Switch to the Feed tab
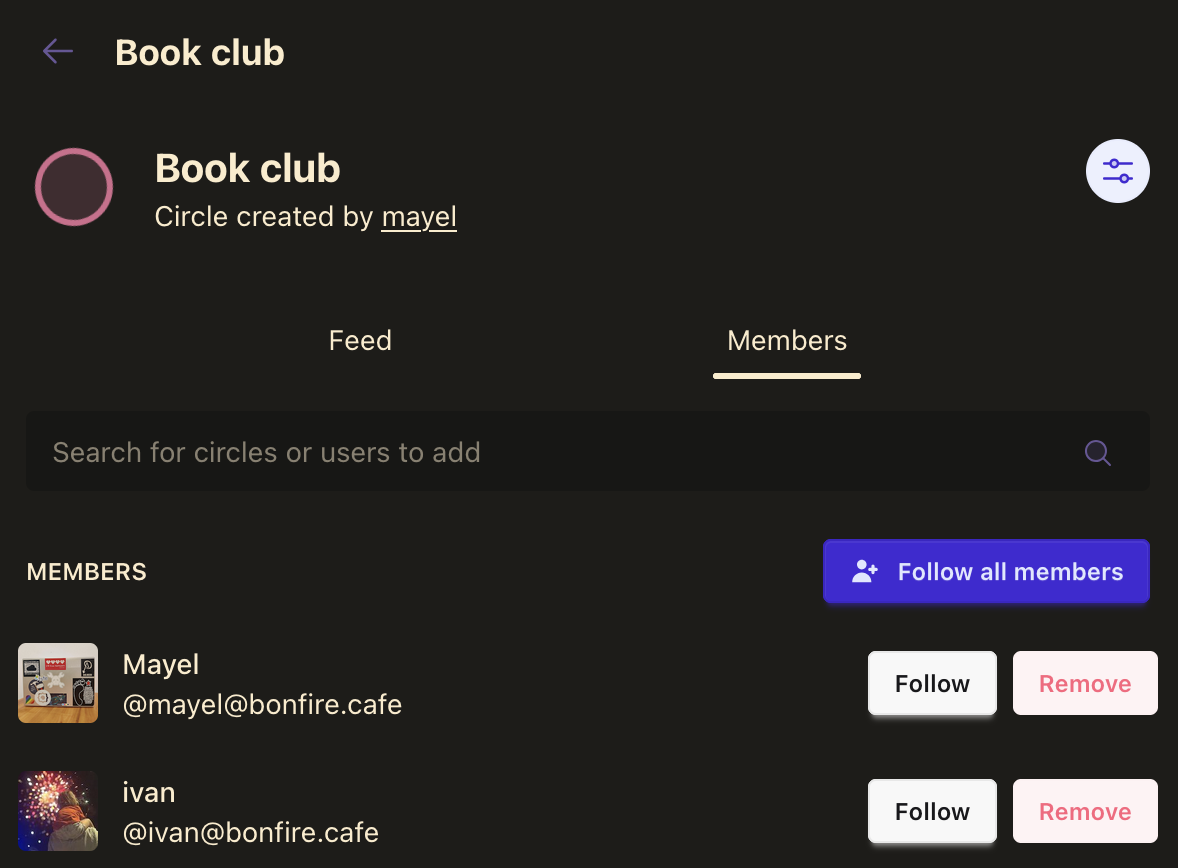 click(x=360, y=341)
